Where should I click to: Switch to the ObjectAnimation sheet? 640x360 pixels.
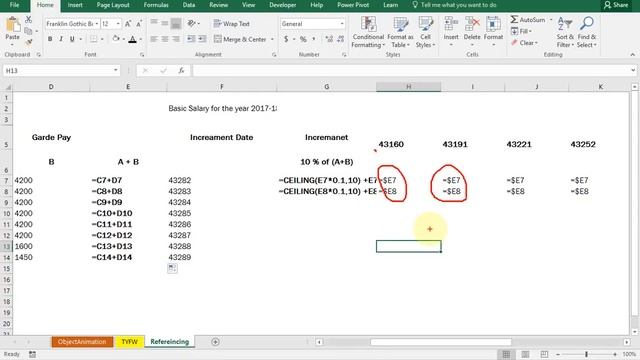(82, 342)
